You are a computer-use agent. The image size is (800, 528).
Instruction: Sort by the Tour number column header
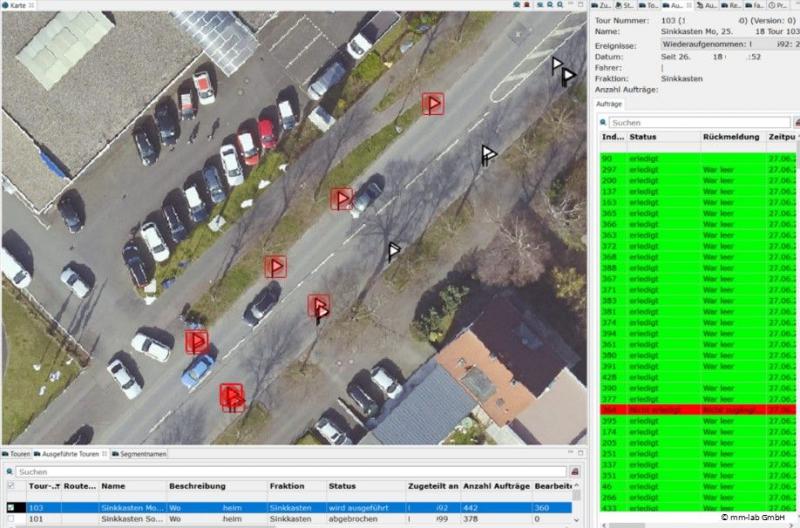pos(42,486)
